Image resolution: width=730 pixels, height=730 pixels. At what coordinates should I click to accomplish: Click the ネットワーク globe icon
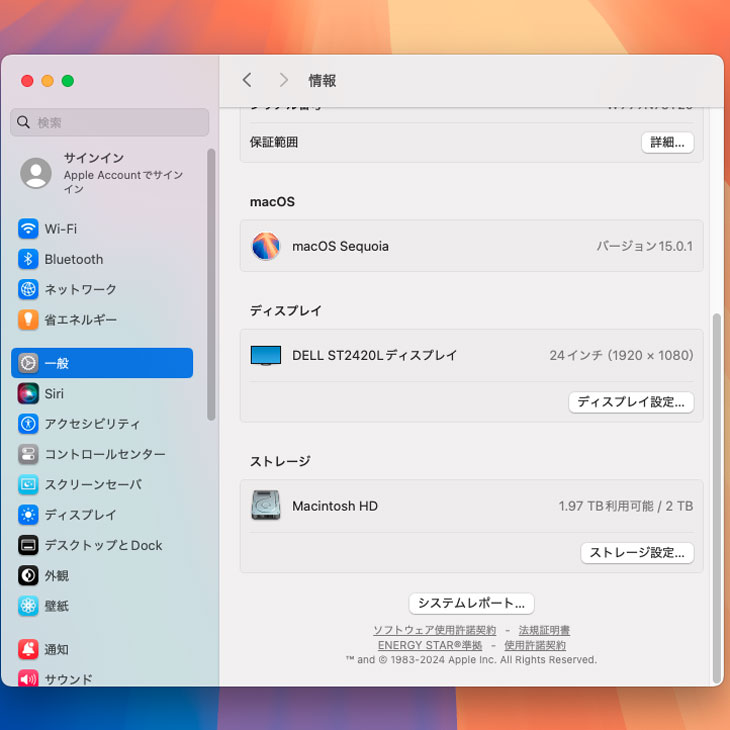click(28, 289)
